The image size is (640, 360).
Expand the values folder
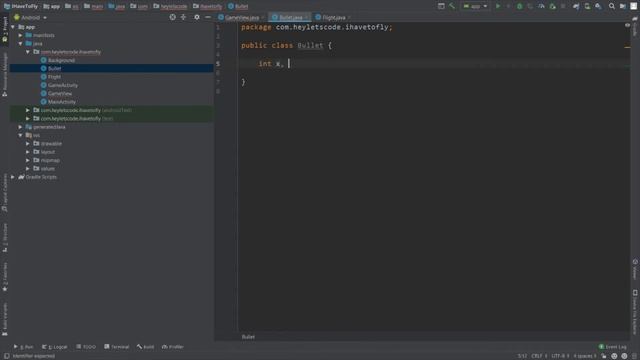(x=28, y=169)
